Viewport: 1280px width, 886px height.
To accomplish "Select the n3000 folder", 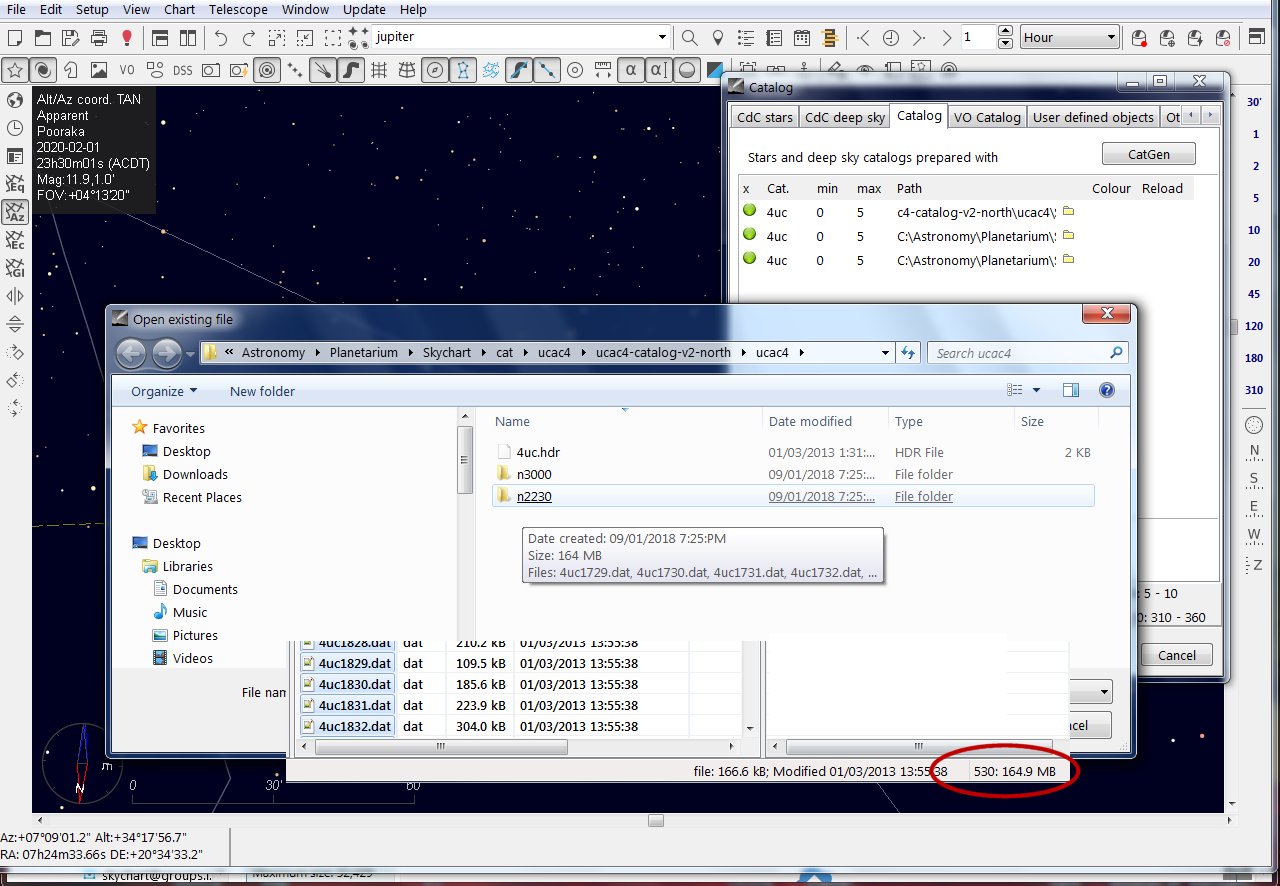I will (x=534, y=474).
